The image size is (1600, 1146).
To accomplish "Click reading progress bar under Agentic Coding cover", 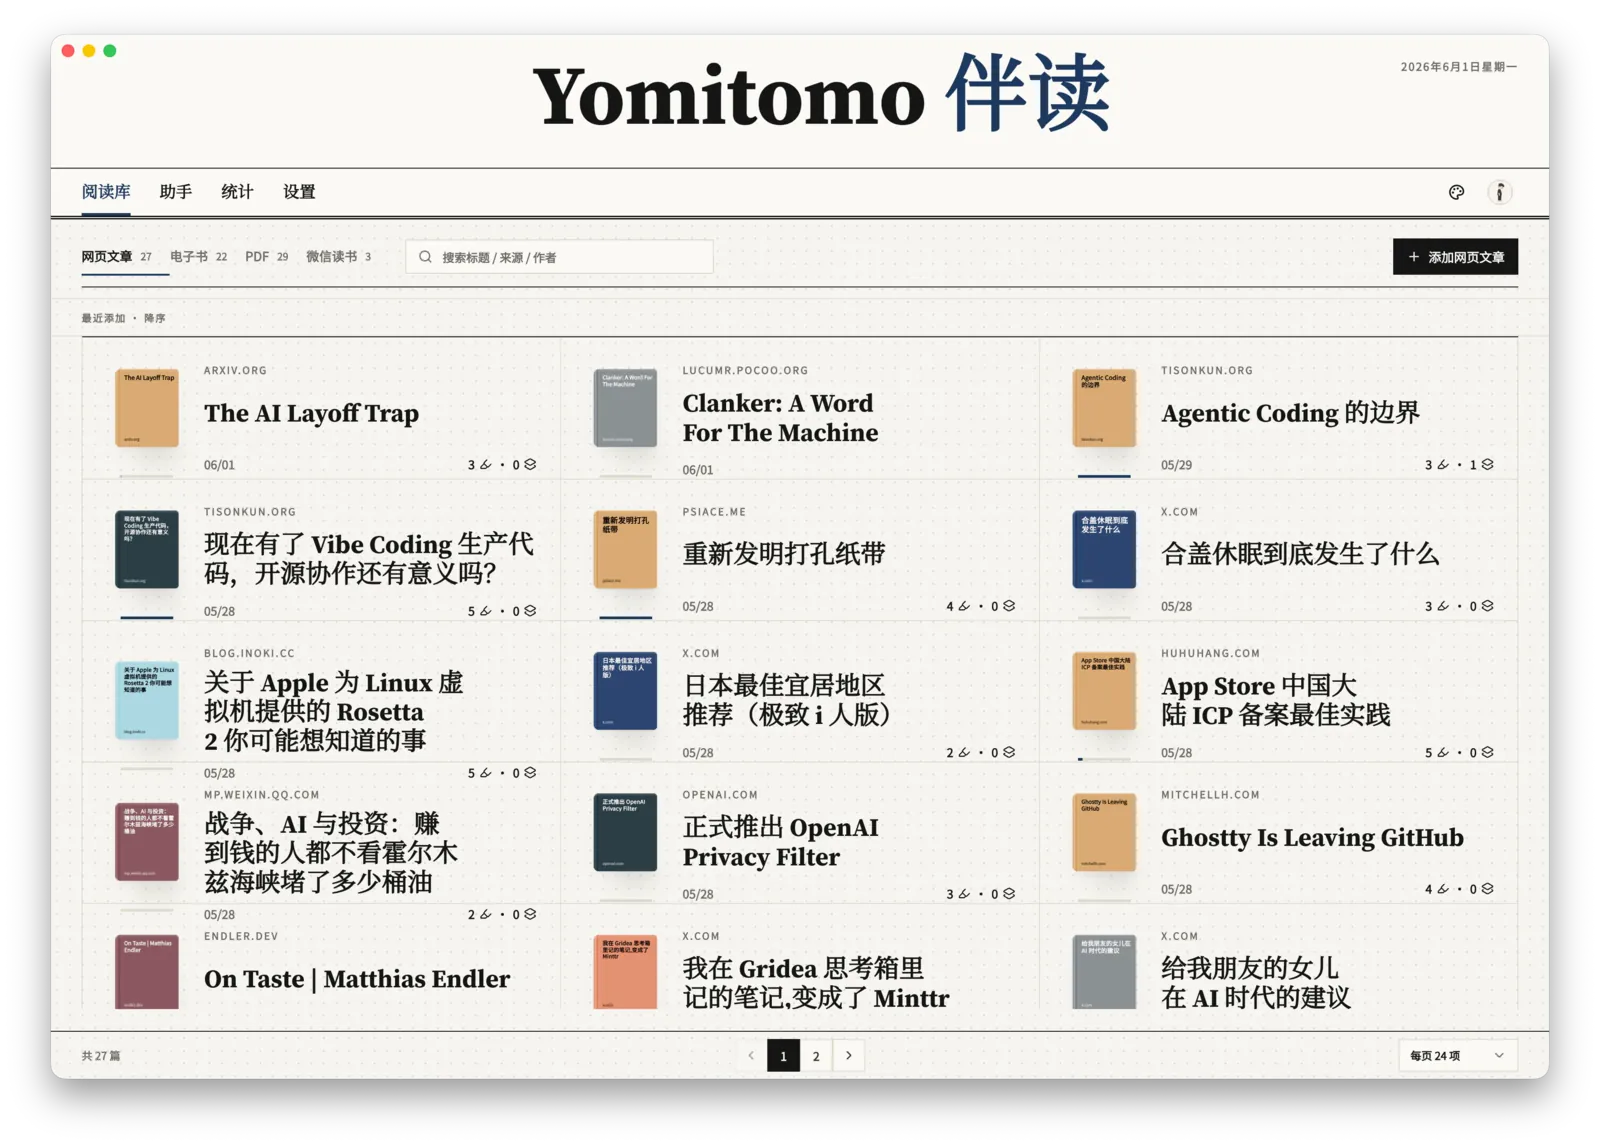I will 1104,476.
